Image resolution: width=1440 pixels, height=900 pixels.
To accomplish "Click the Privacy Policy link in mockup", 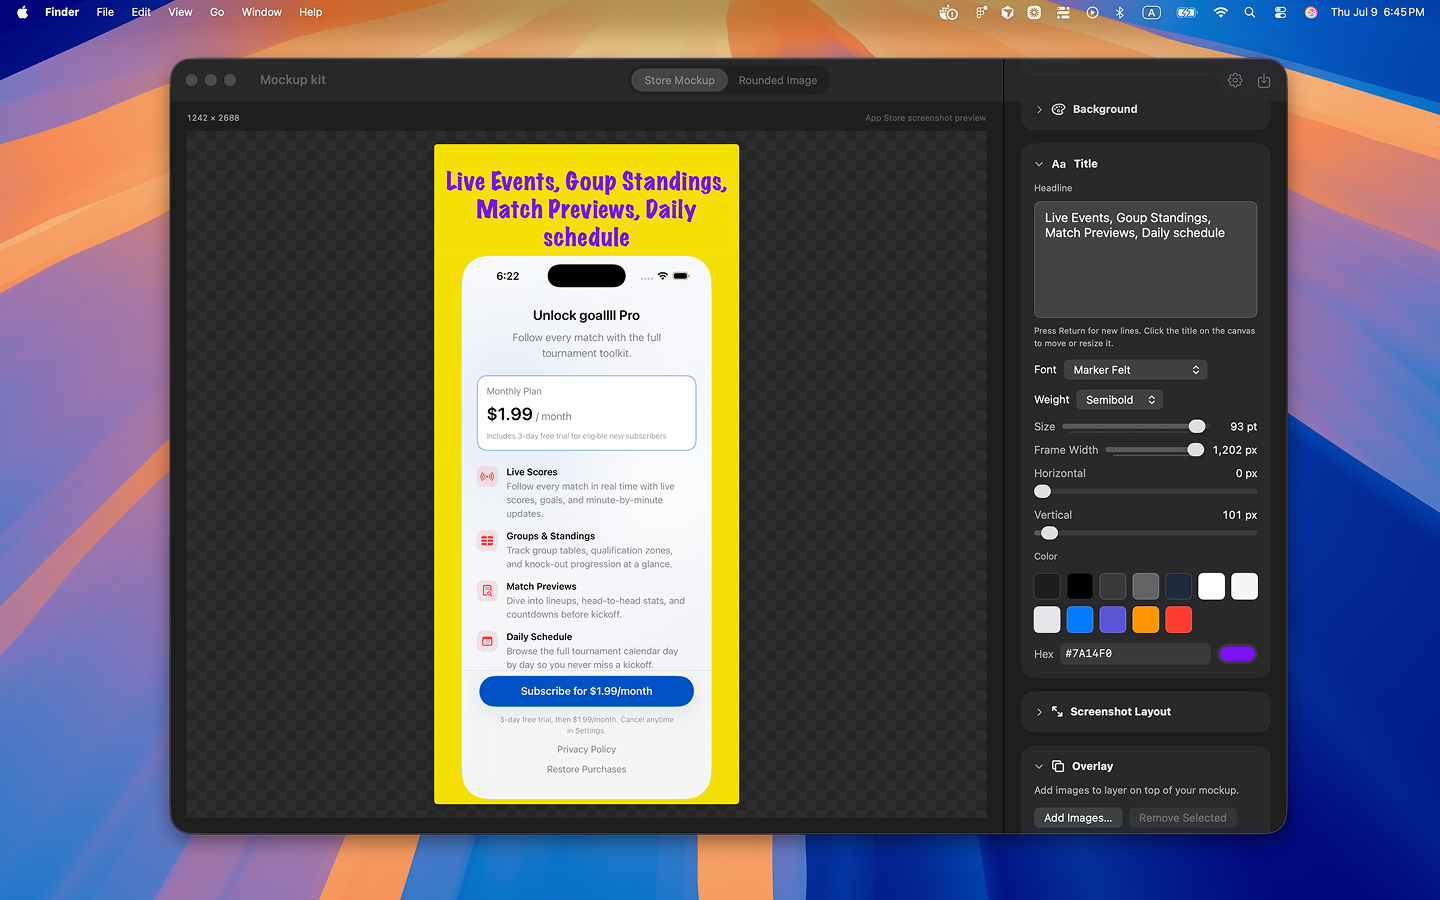I will coord(587,749).
